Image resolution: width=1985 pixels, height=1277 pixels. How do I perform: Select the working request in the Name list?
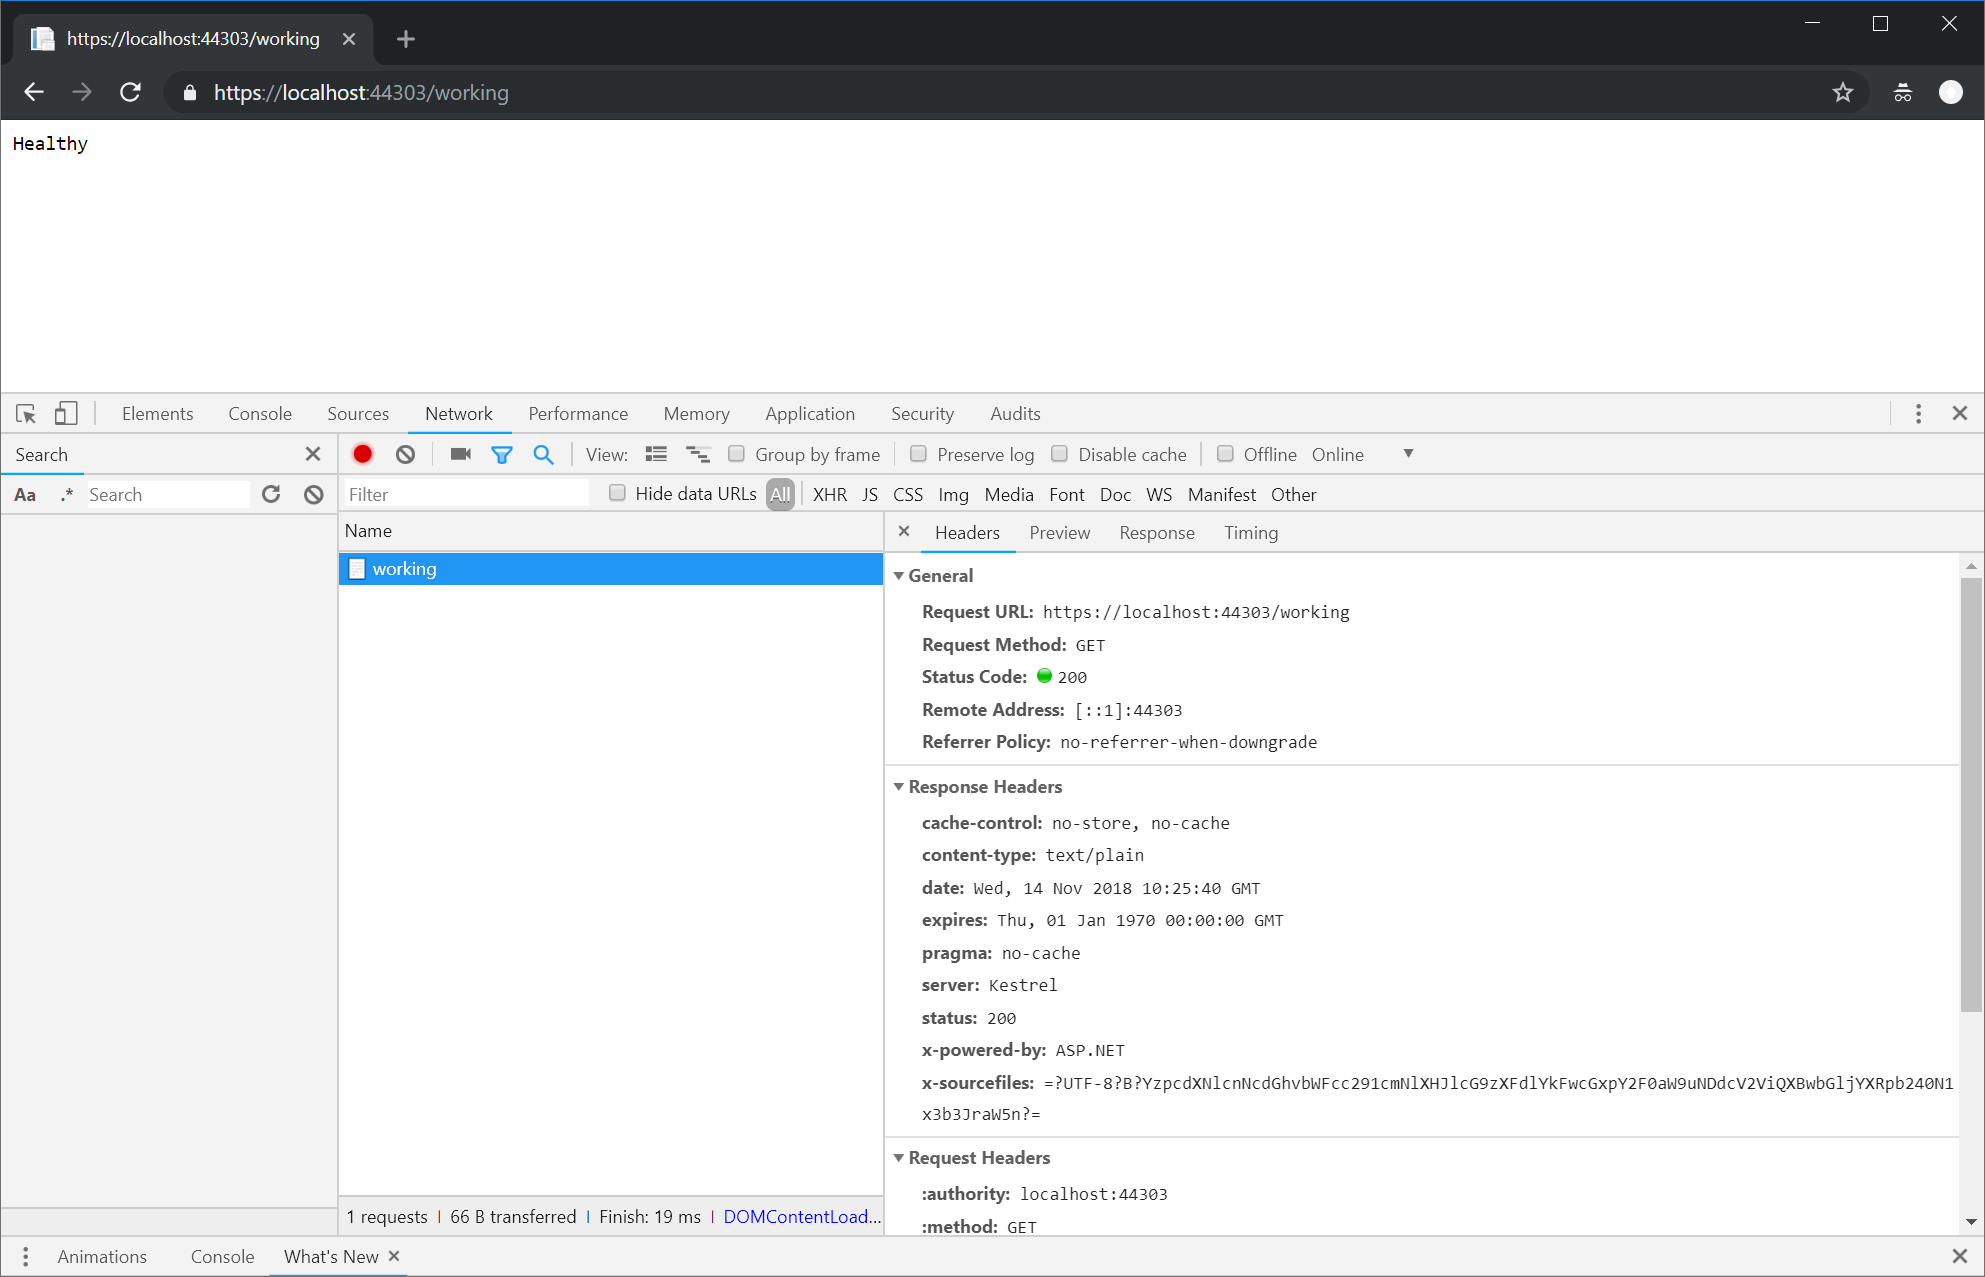click(x=404, y=568)
